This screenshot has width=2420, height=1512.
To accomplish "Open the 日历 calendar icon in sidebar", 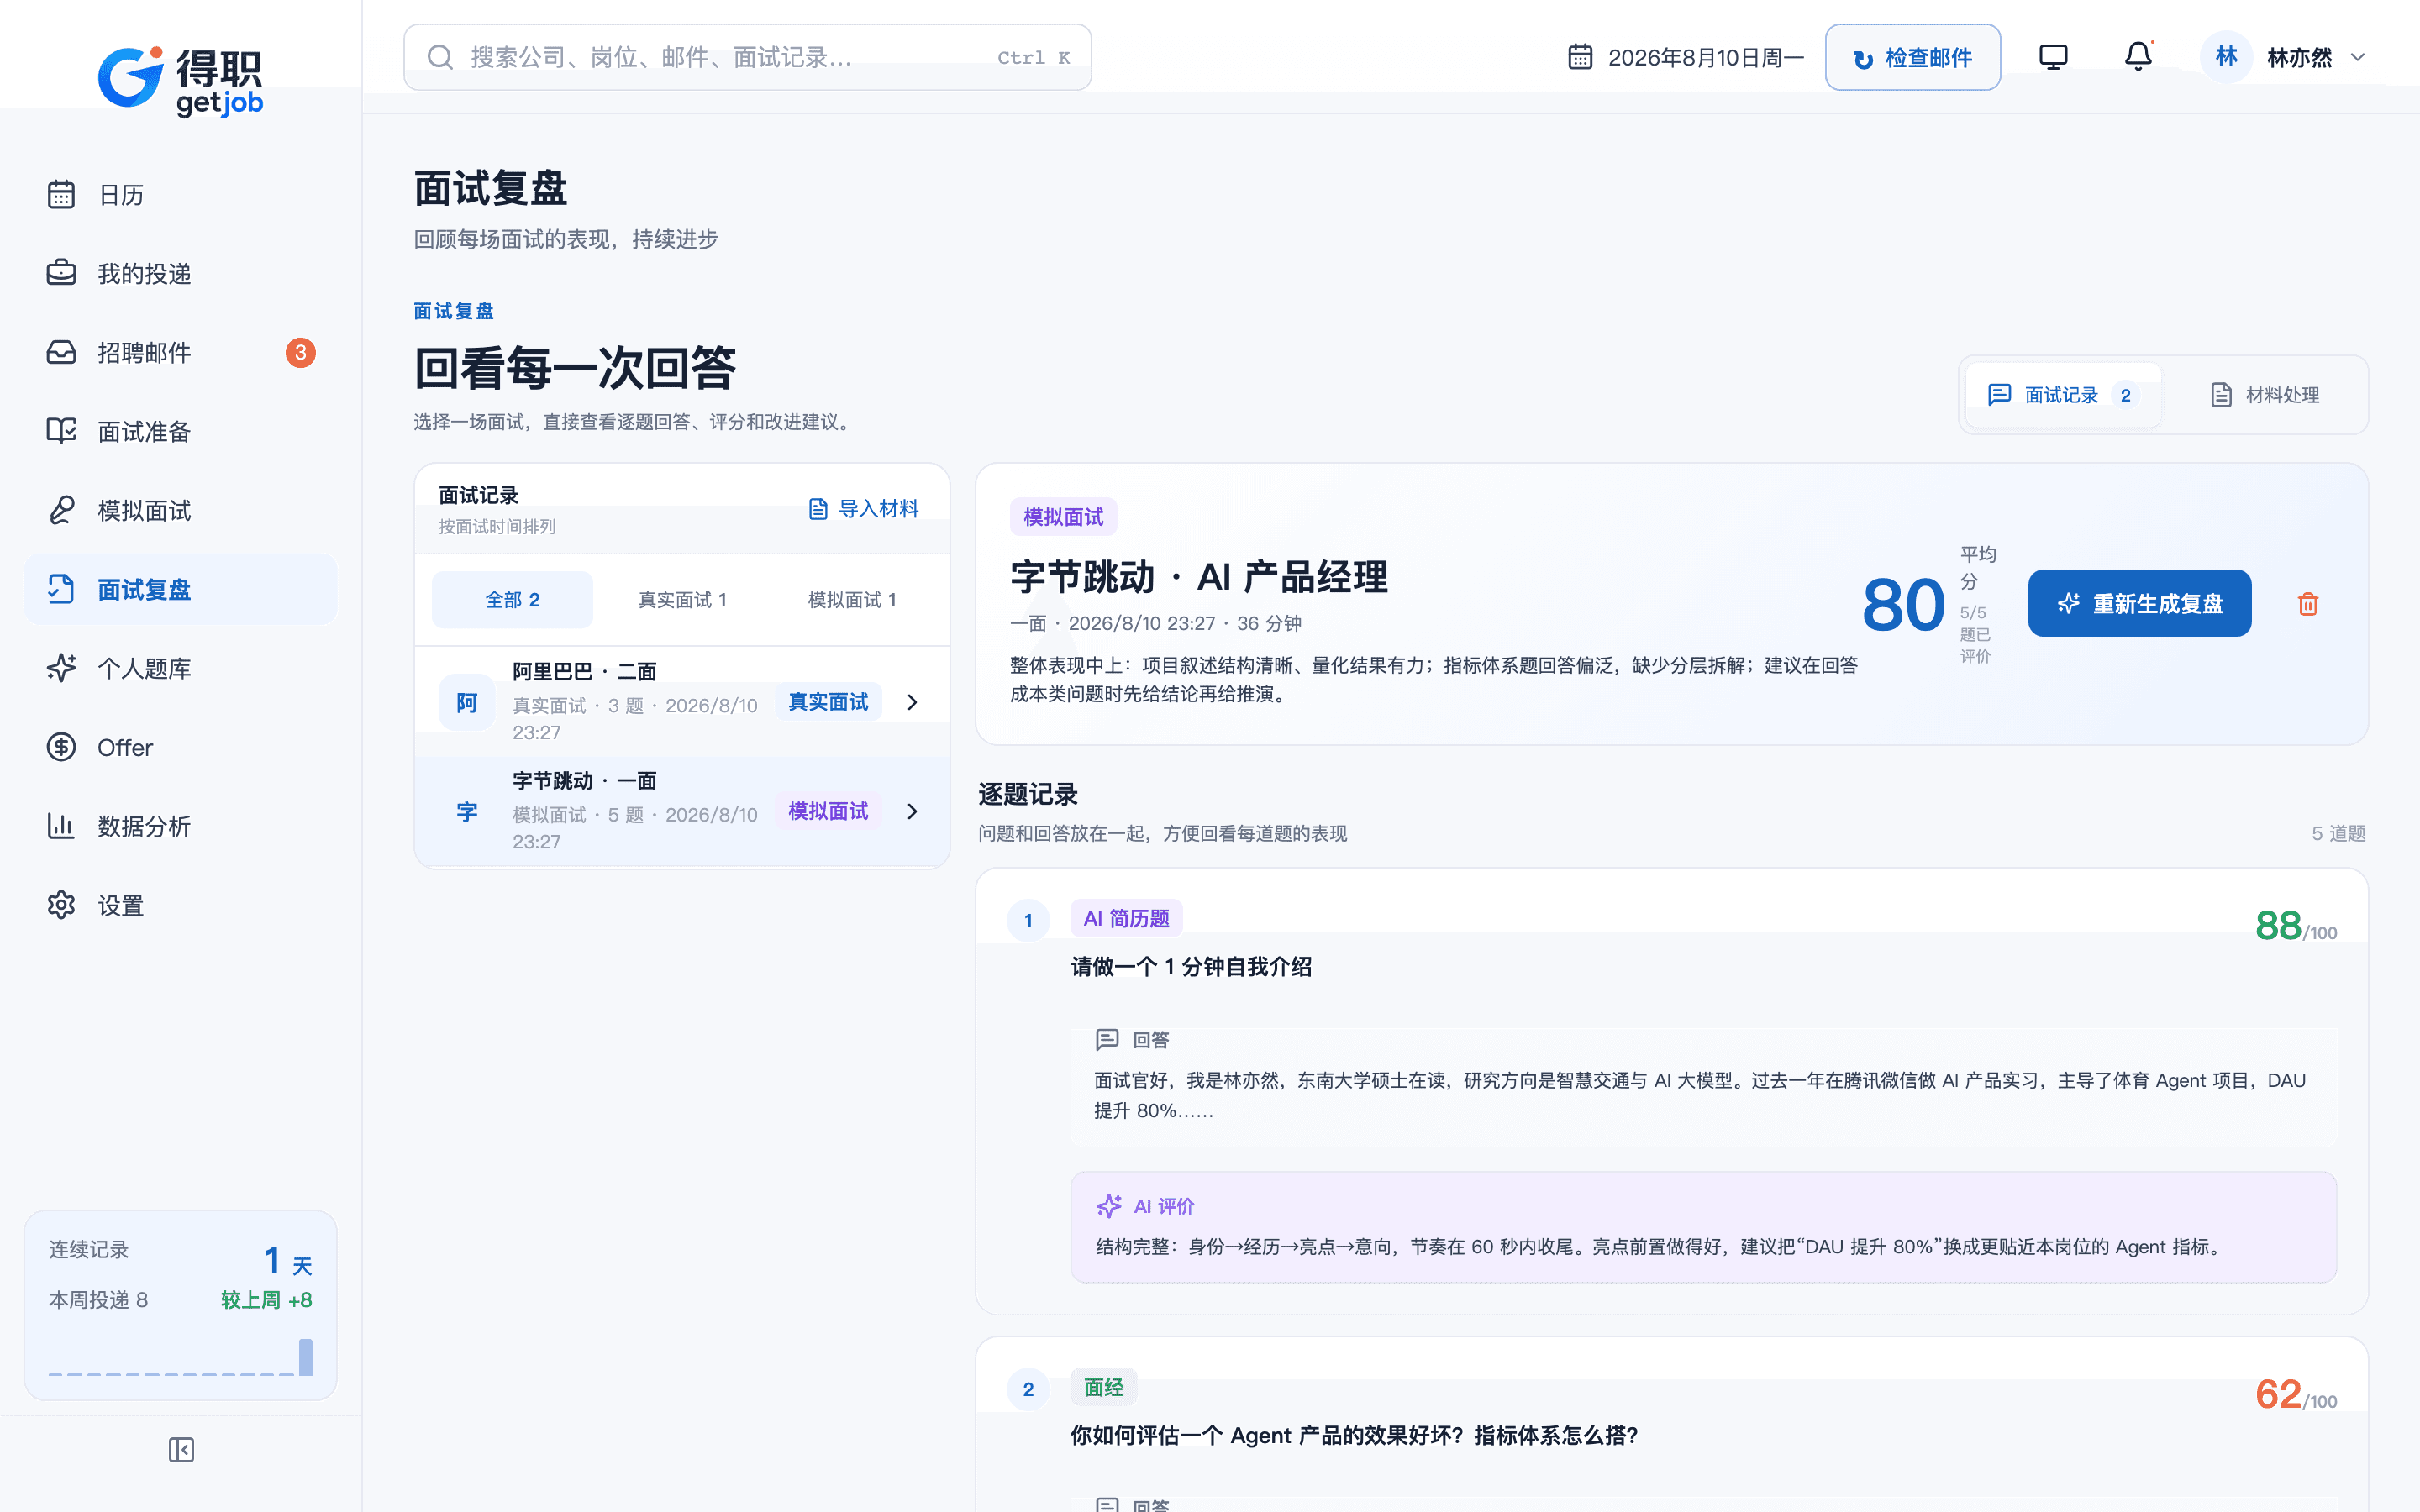I will coord(61,194).
